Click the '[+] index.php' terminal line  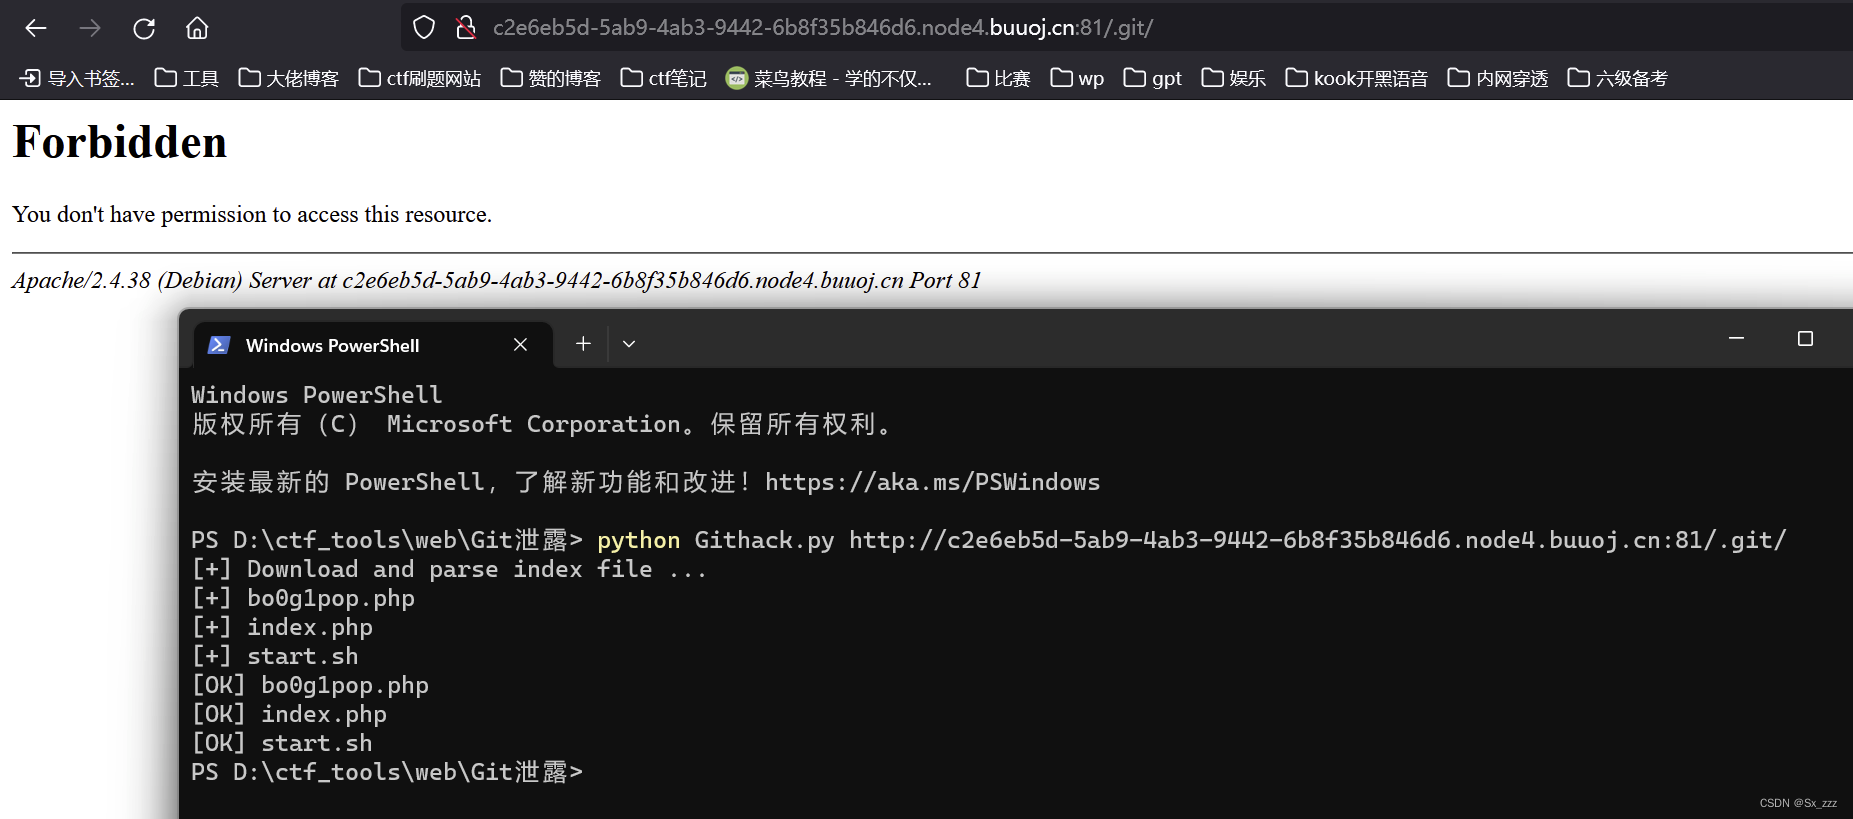(282, 627)
